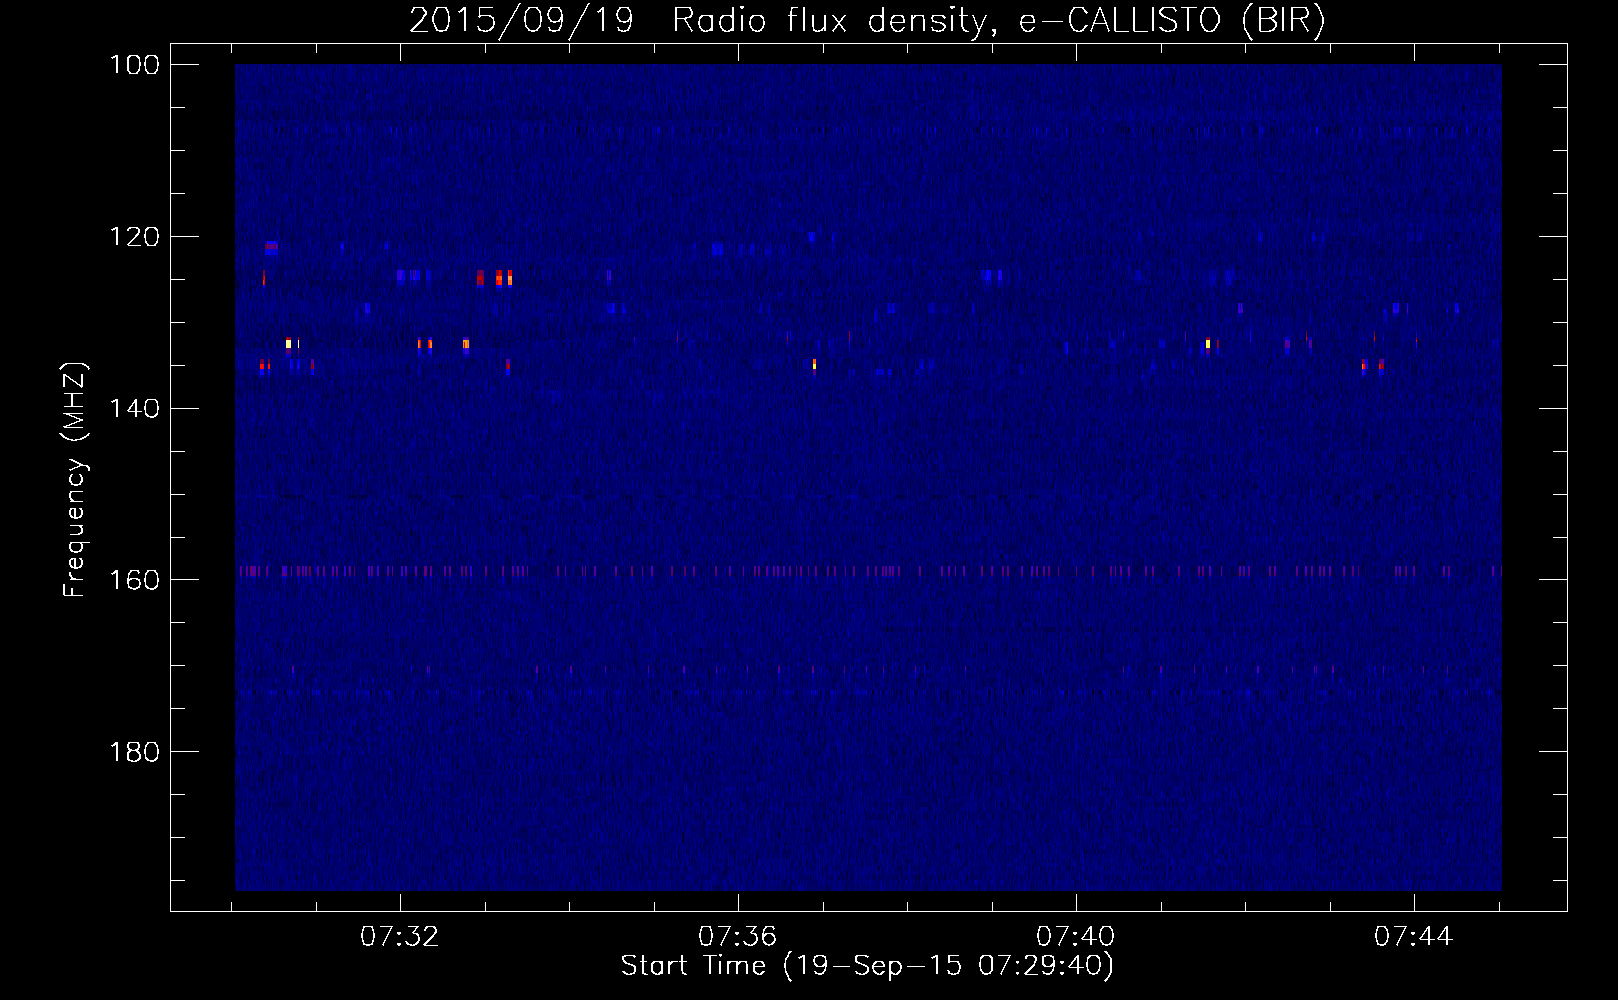1618x1000 pixels.
Task: Click the 07:44 time tick label
Action: (x=1414, y=937)
